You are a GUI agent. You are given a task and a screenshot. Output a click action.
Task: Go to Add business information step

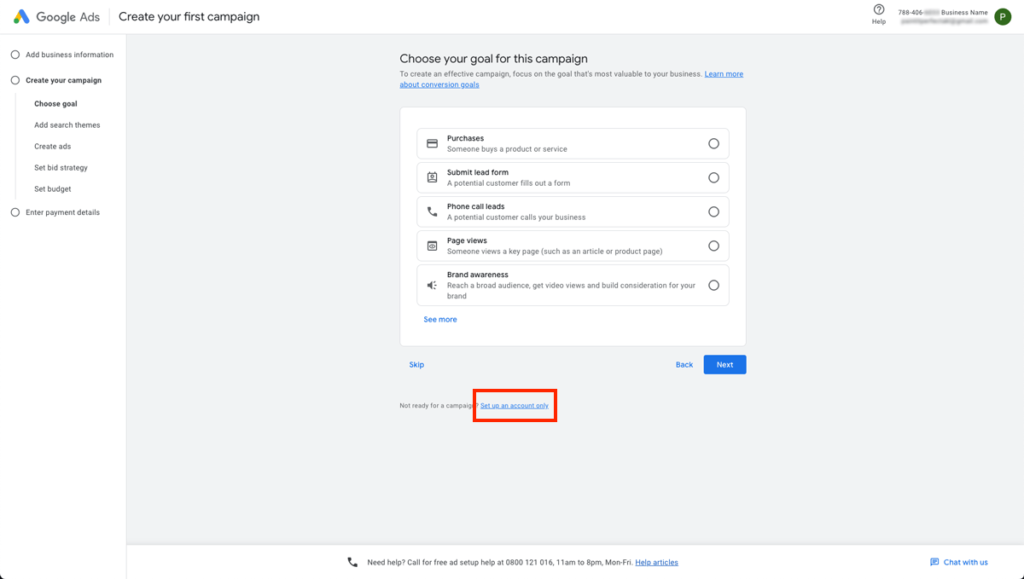click(x=69, y=55)
